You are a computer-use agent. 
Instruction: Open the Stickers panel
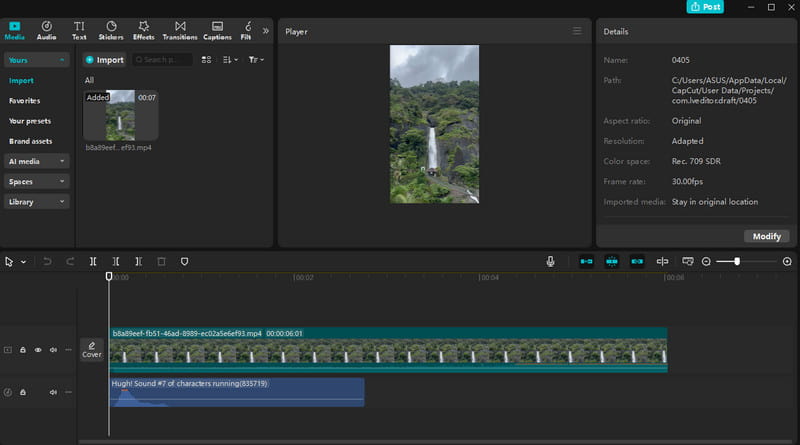click(x=111, y=29)
